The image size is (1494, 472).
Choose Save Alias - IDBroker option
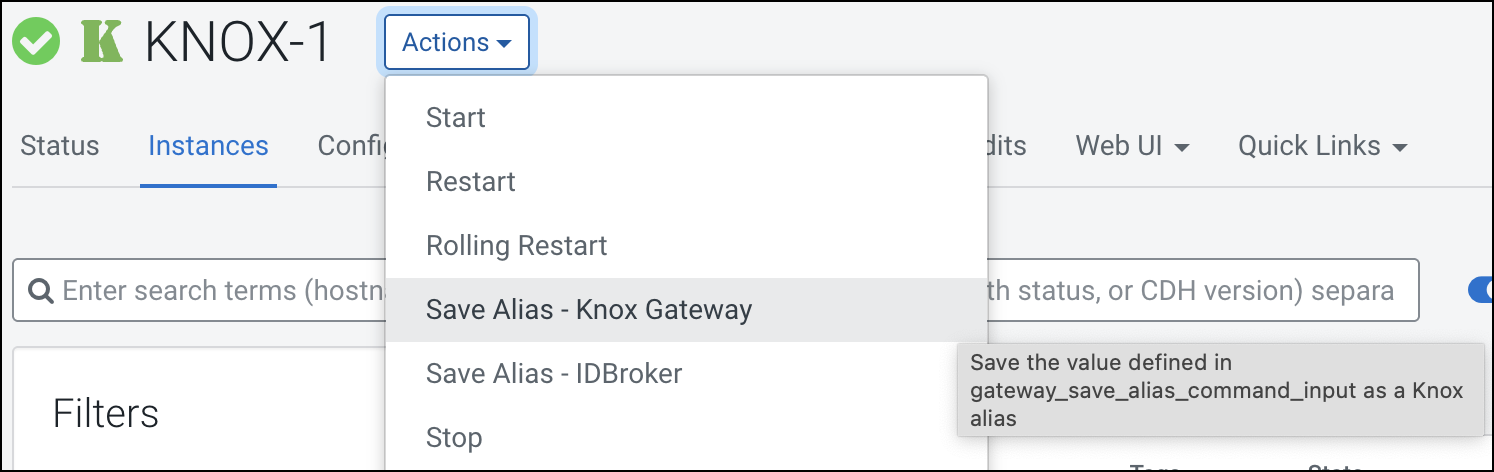[554, 374]
